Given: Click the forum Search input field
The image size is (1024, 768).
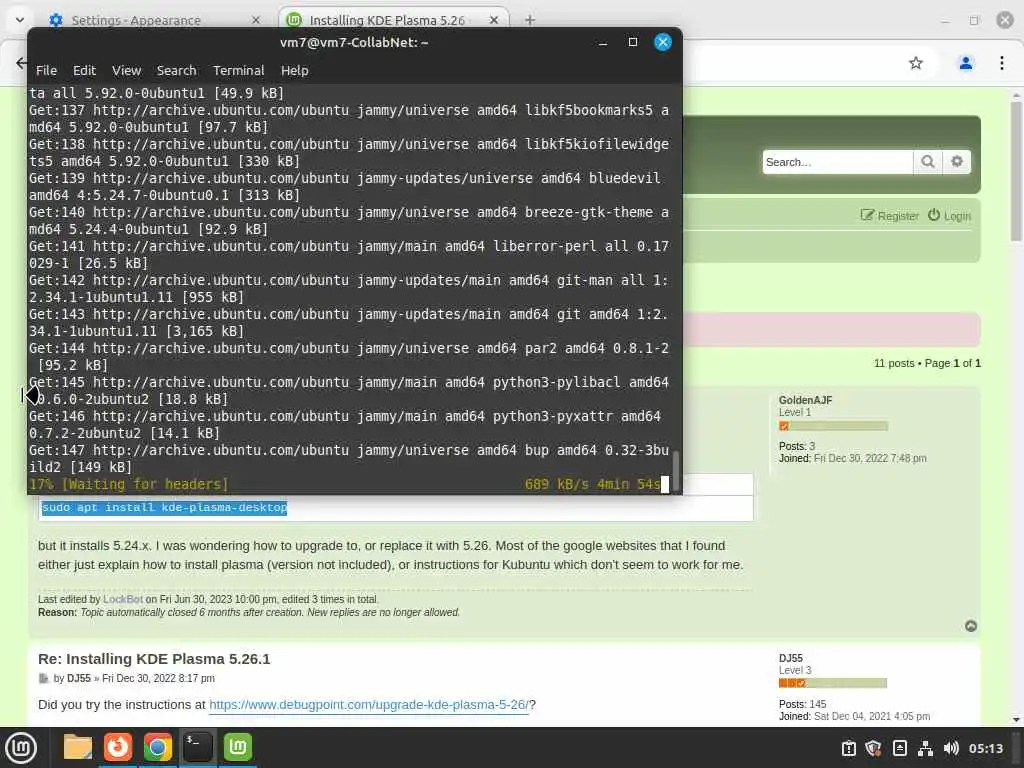Looking at the screenshot, I should 837,162.
